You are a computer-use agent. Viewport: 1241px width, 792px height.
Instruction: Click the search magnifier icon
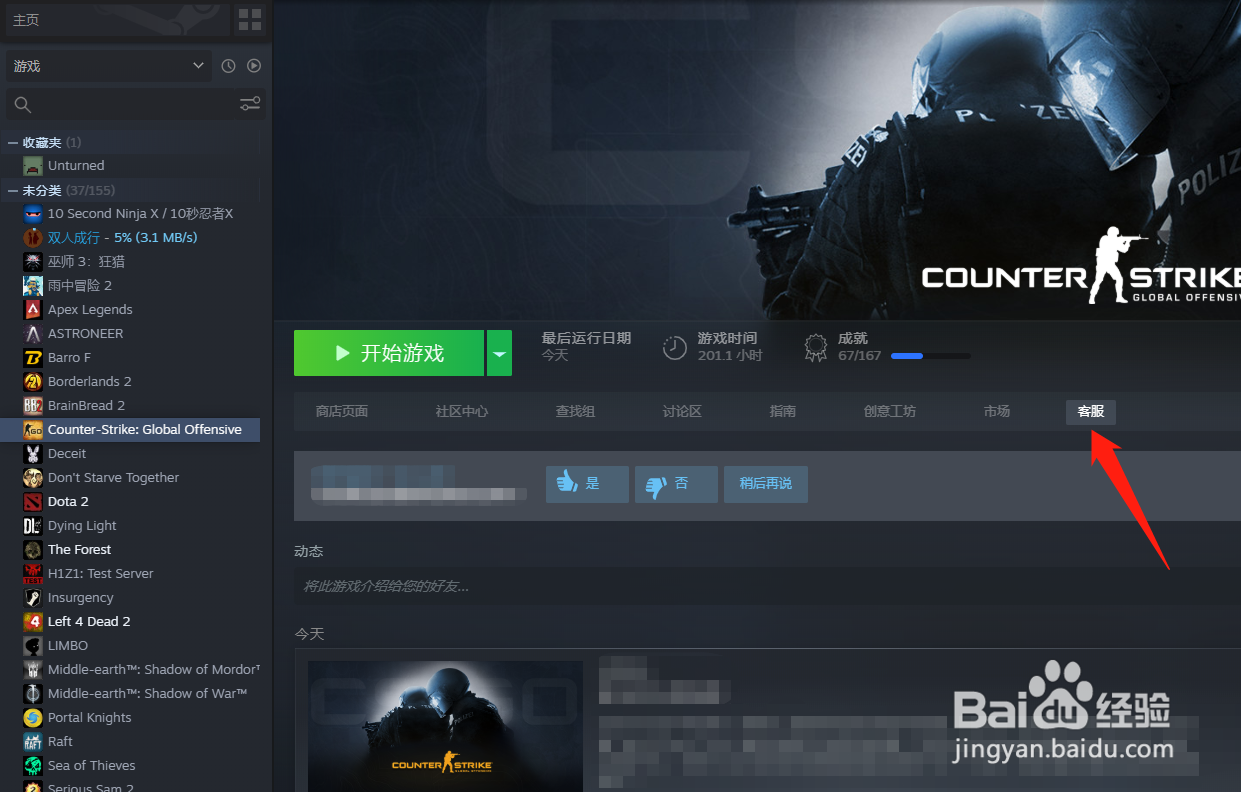point(23,104)
